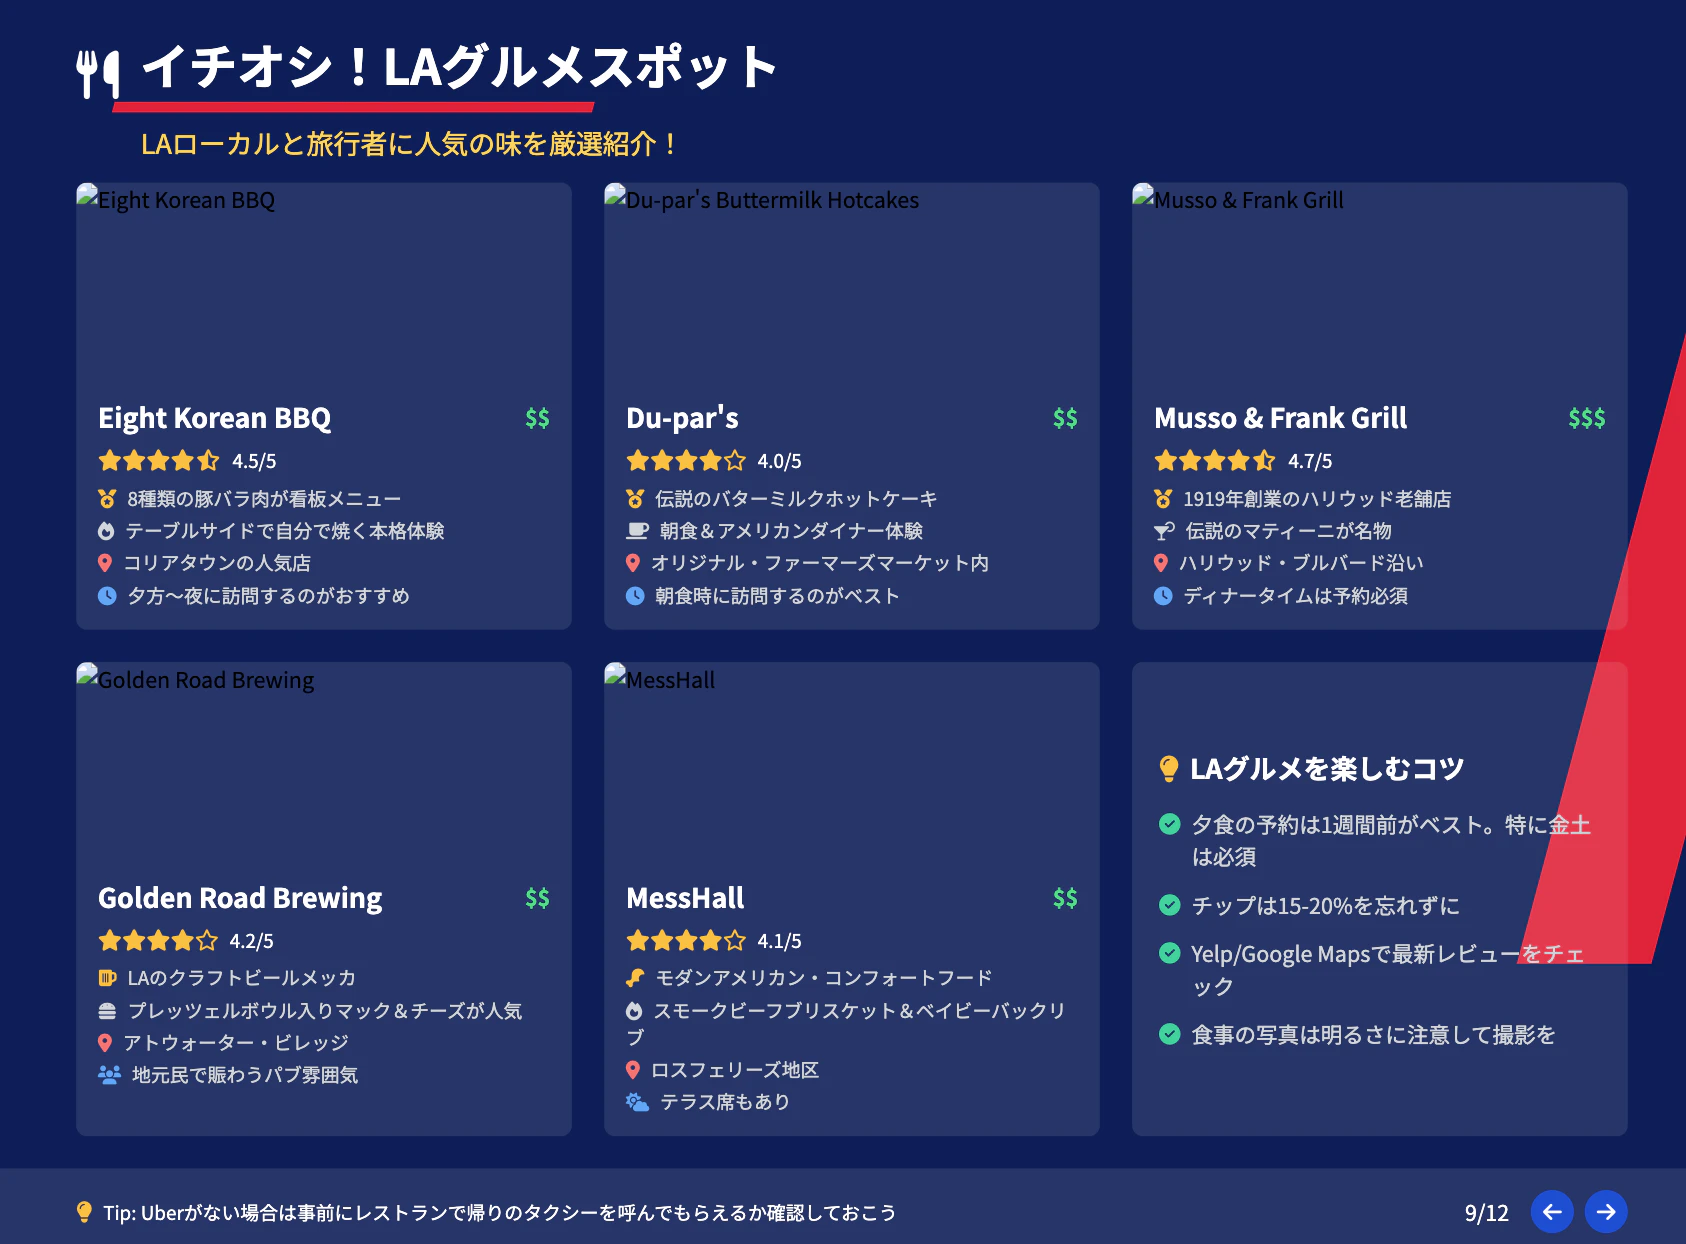Screen dimensions: 1686x1244
Task: Click the Tip text about Uber and taxis
Action: click(x=499, y=1212)
